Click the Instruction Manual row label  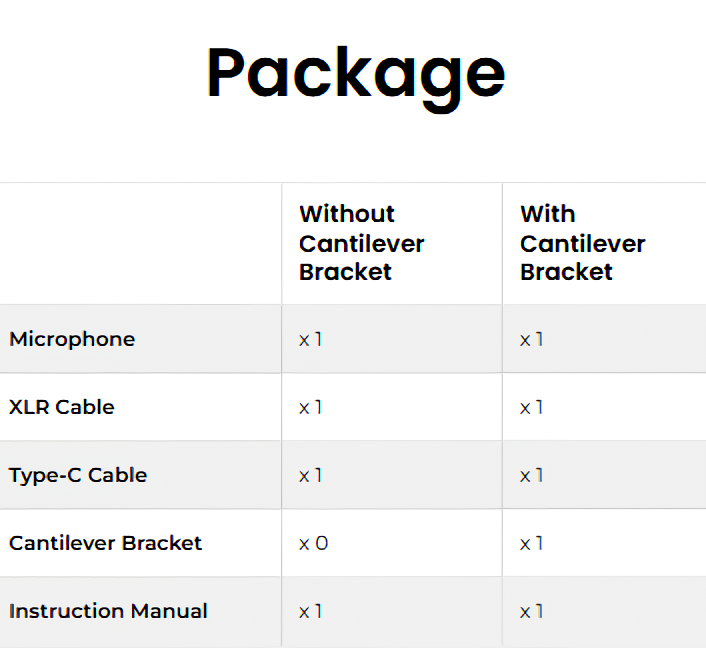click(108, 611)
